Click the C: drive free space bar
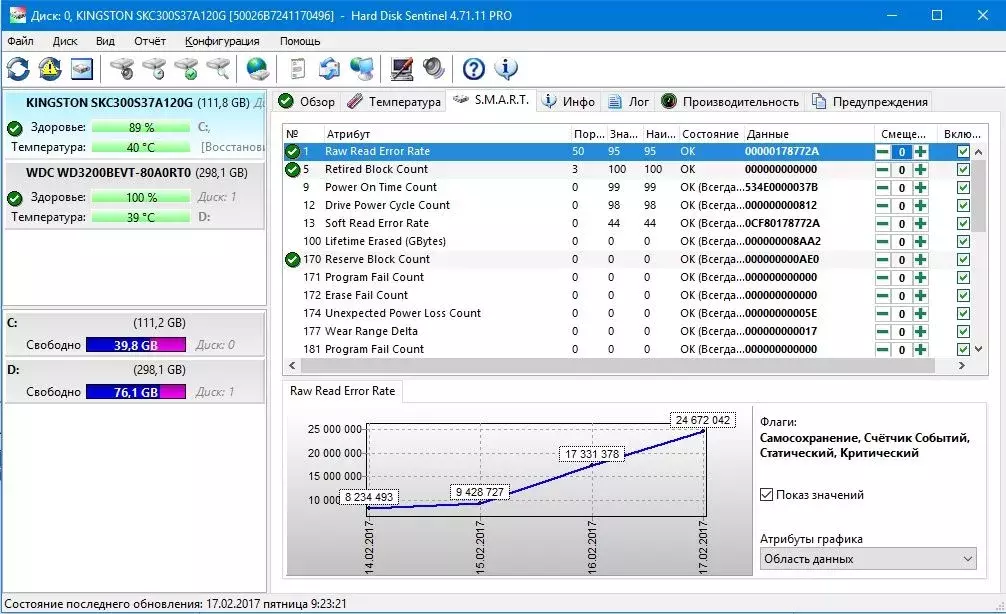 tap(136, 345)
